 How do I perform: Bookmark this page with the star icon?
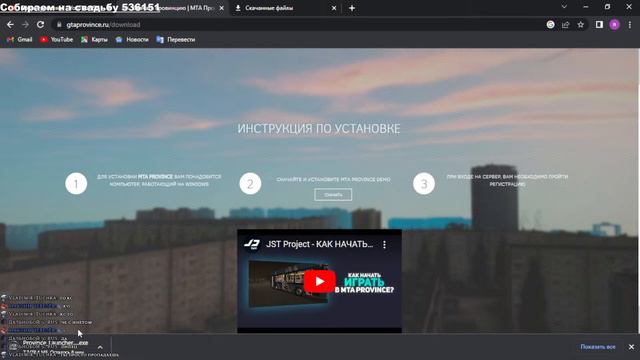pos(580,25)
